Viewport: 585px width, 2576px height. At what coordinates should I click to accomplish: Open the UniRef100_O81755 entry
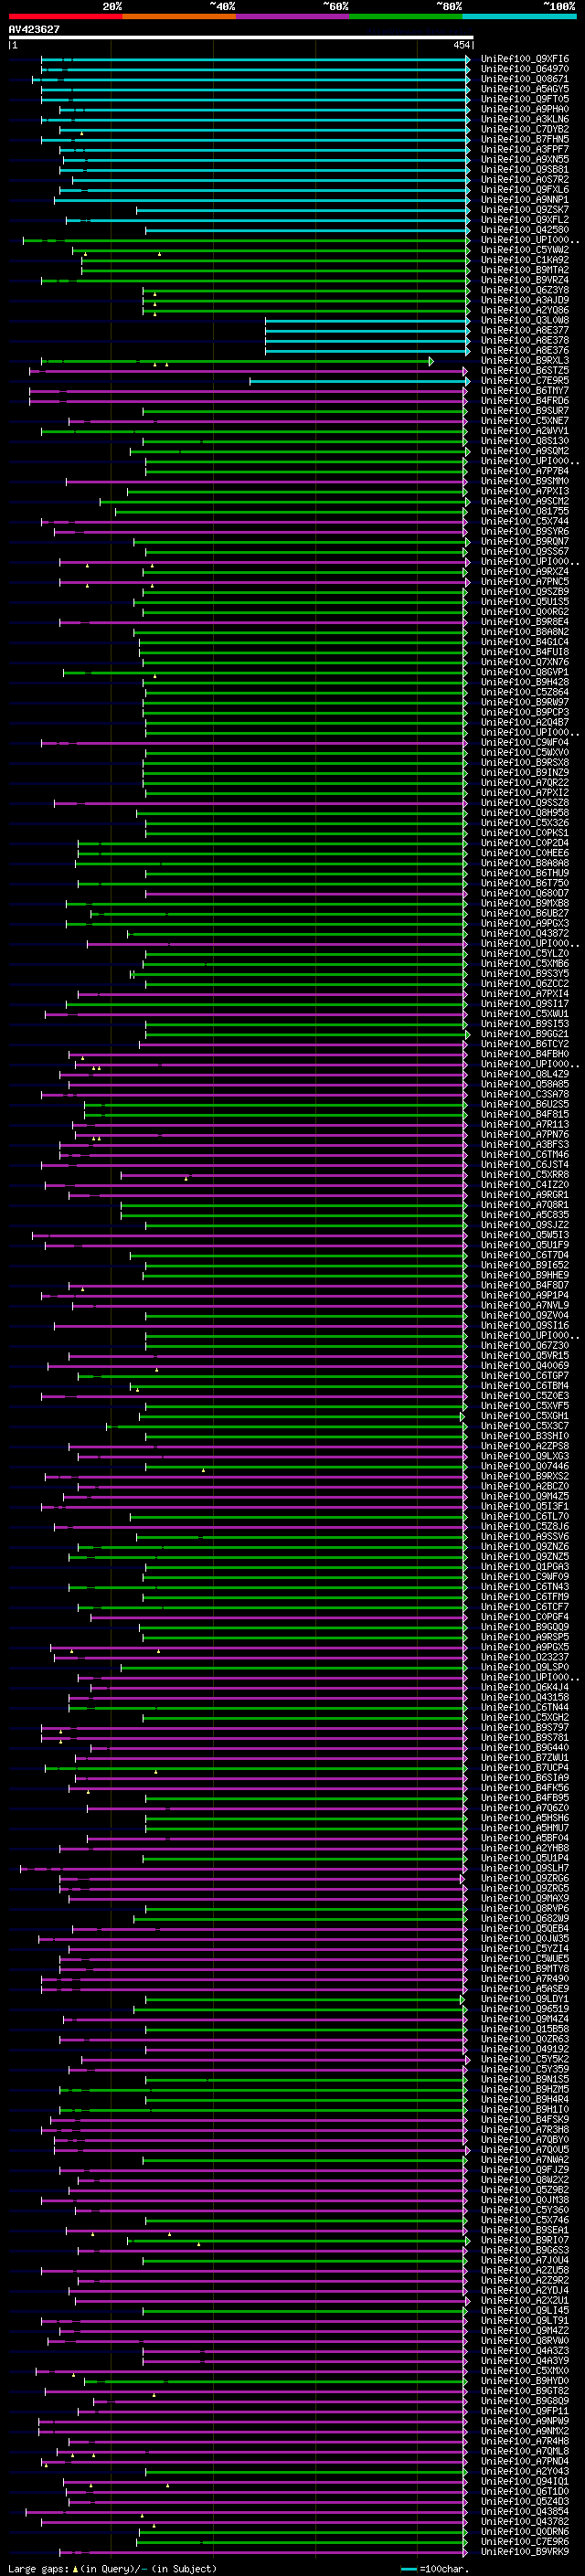tap(525, 511)
